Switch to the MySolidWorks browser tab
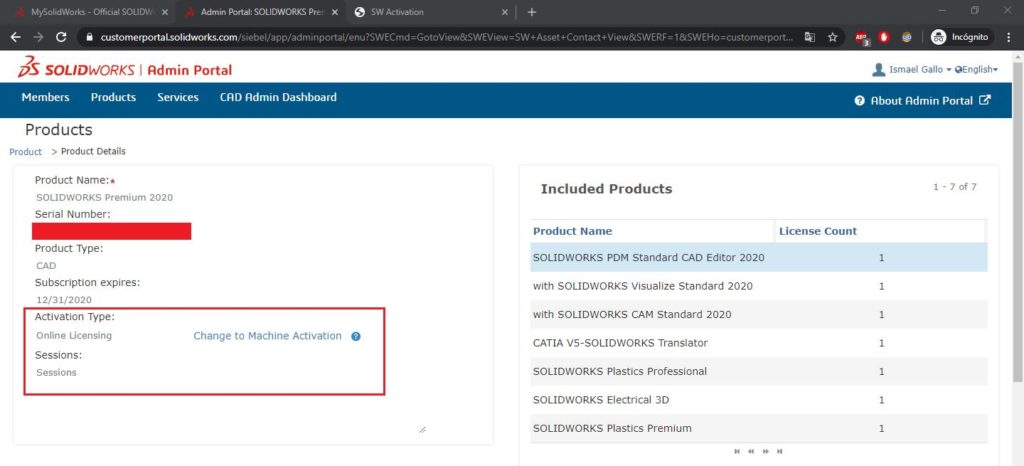The width and height of the screenshot is (1024, 466). [89, 12]
